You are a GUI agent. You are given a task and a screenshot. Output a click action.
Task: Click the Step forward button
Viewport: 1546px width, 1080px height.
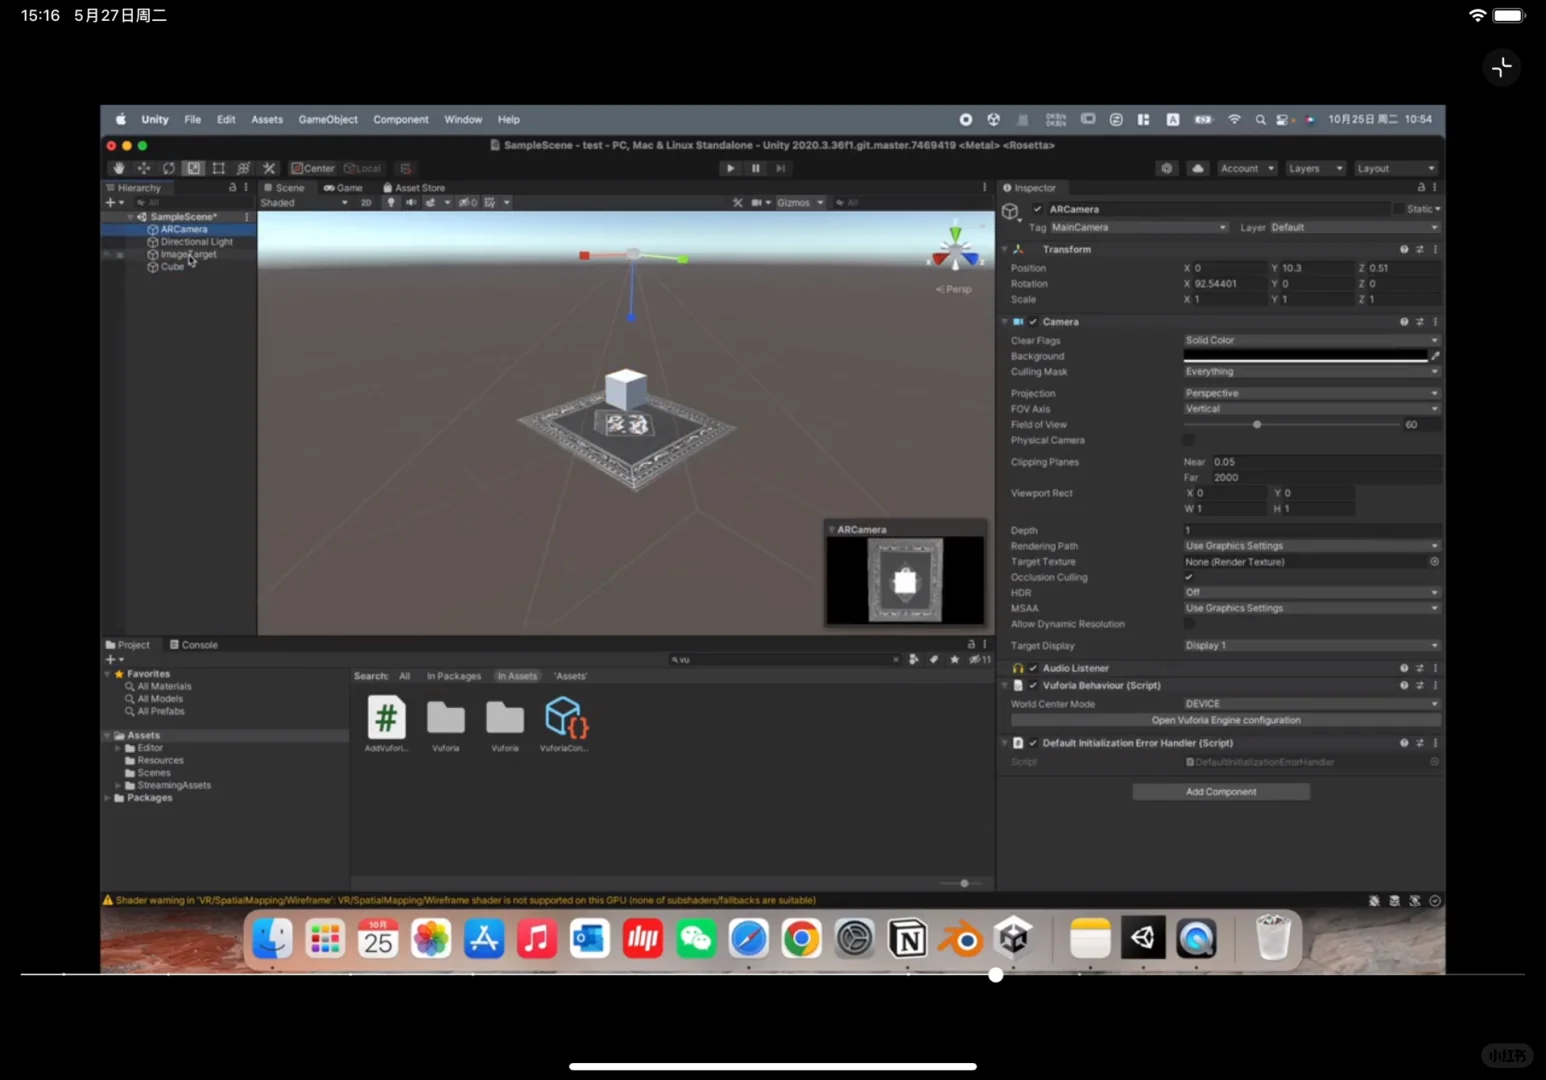(781, 168)
